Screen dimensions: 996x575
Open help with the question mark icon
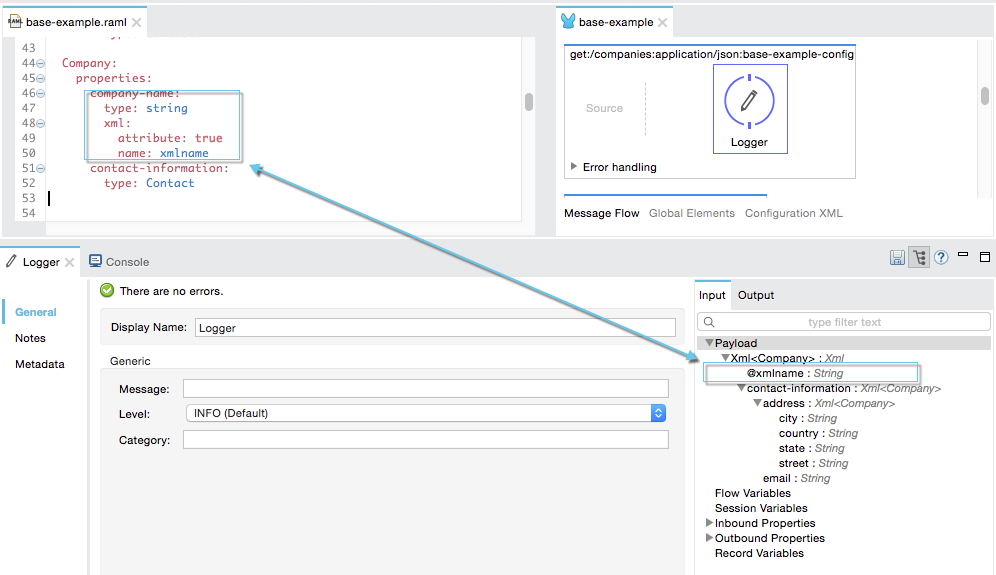[x=941, y=257]
